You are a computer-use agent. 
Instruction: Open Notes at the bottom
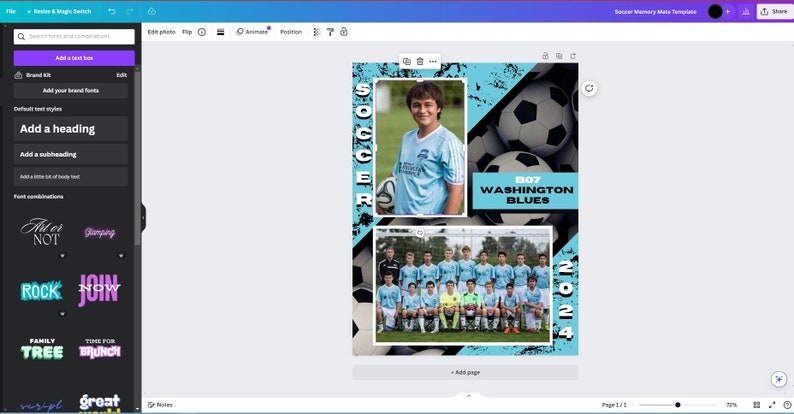coord(160,405)
